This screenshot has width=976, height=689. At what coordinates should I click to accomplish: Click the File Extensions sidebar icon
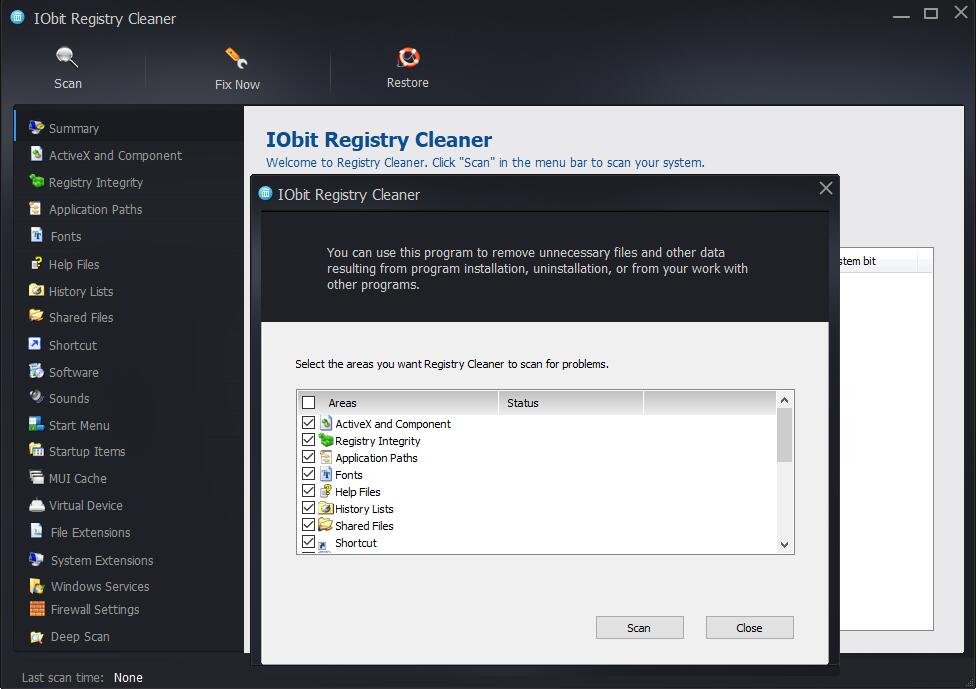(37, 531)
